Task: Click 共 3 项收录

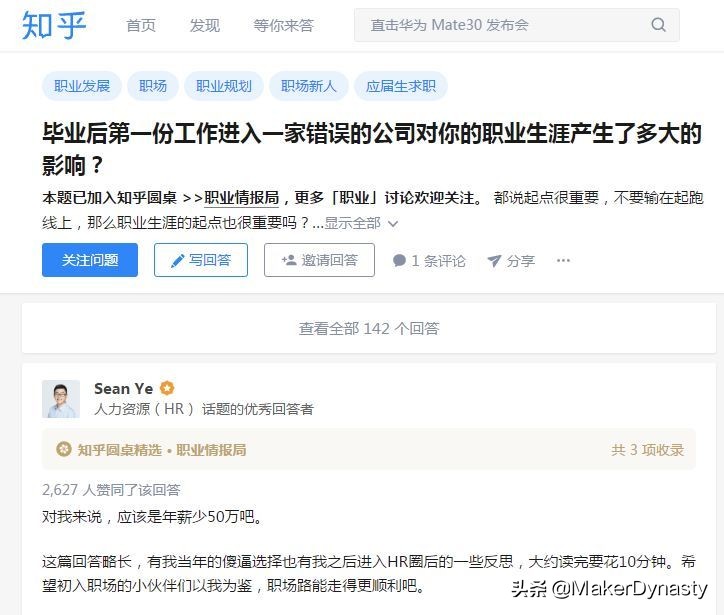Action: tap(647, 449)
